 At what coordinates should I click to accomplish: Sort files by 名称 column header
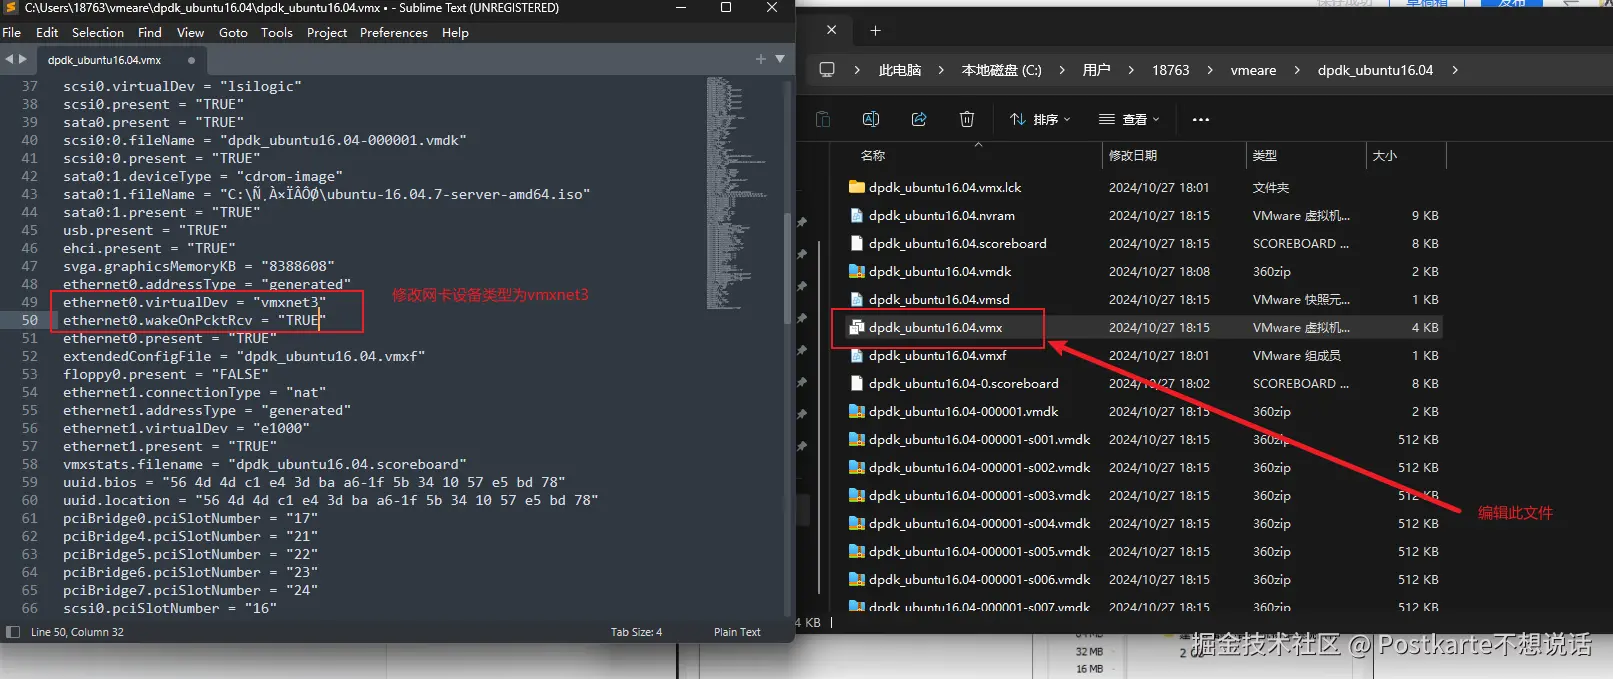873,155
